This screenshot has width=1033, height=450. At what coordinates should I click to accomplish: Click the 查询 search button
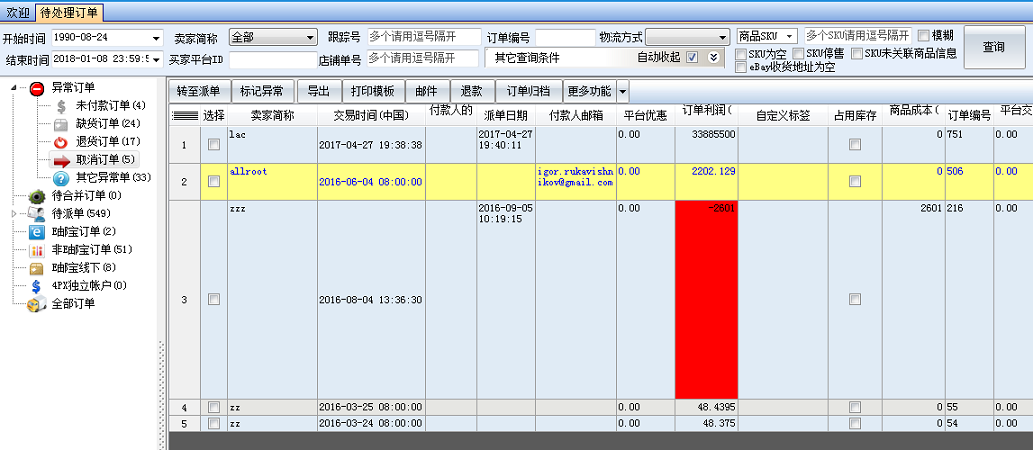pyautogui.click(x=993, y=47)
